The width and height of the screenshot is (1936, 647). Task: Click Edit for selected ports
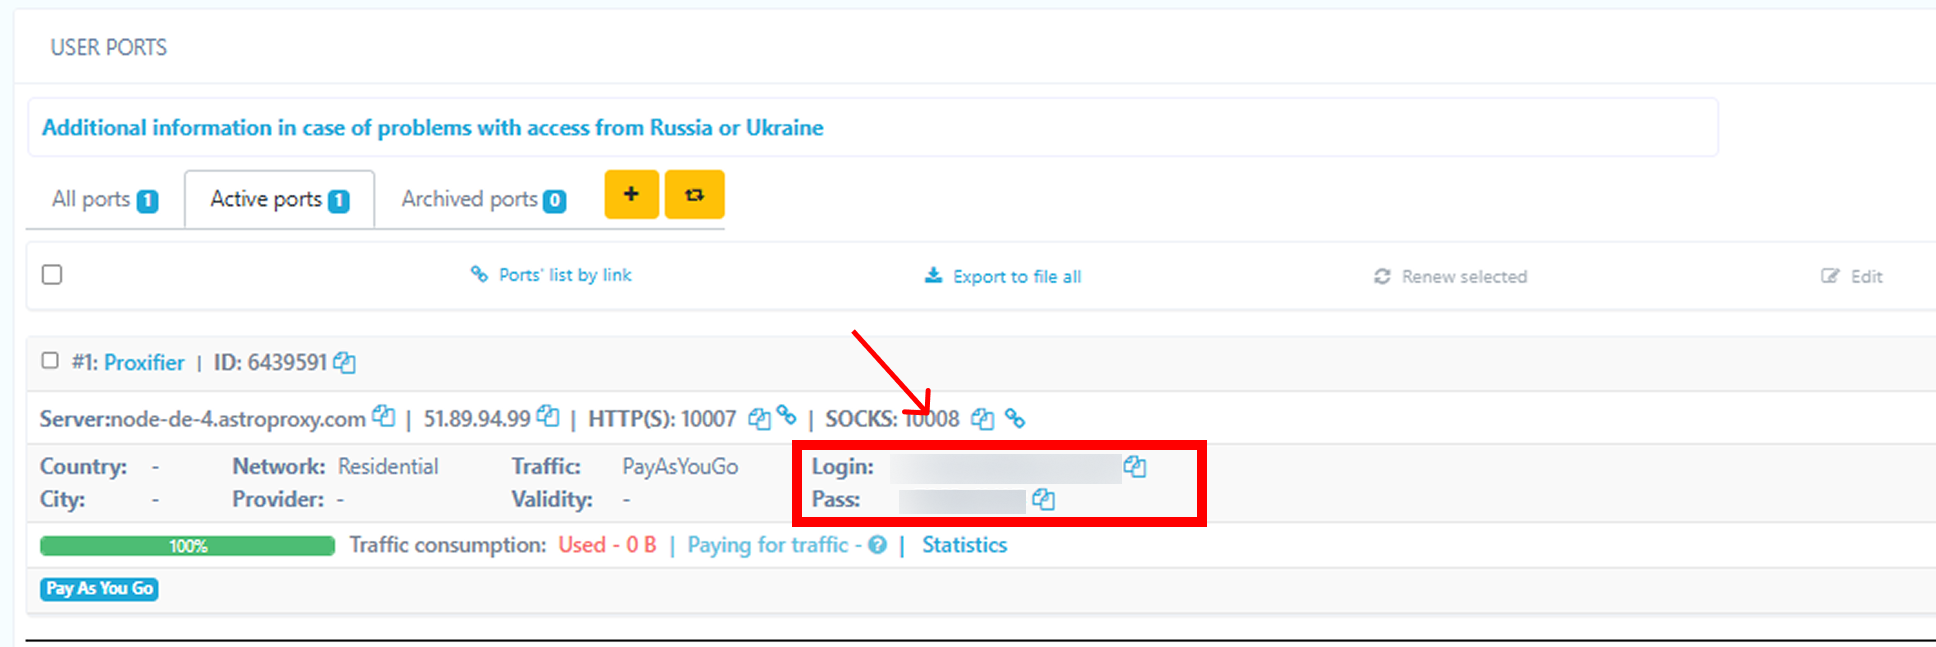(1852, 276)
